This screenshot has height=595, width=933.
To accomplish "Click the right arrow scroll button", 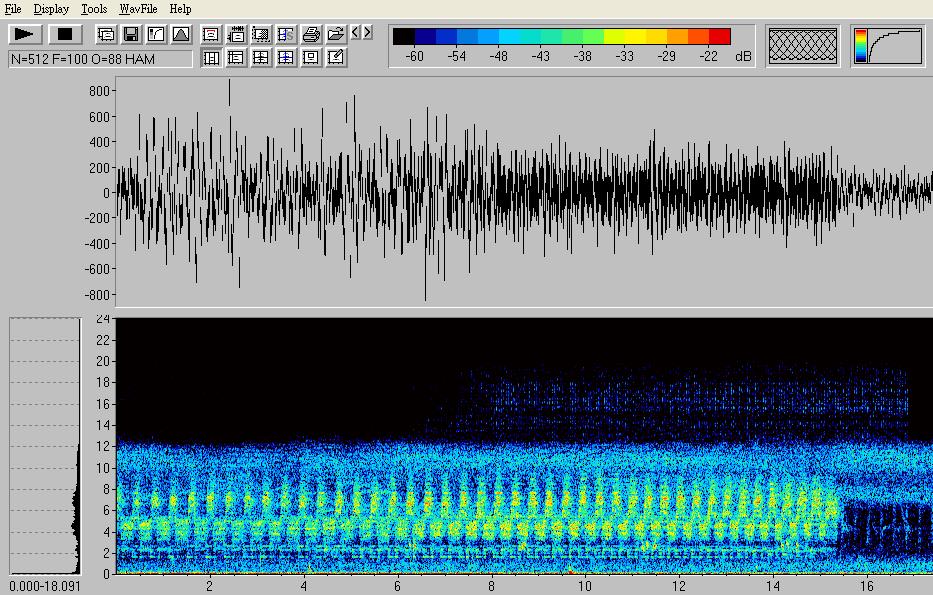I will 367,33.
